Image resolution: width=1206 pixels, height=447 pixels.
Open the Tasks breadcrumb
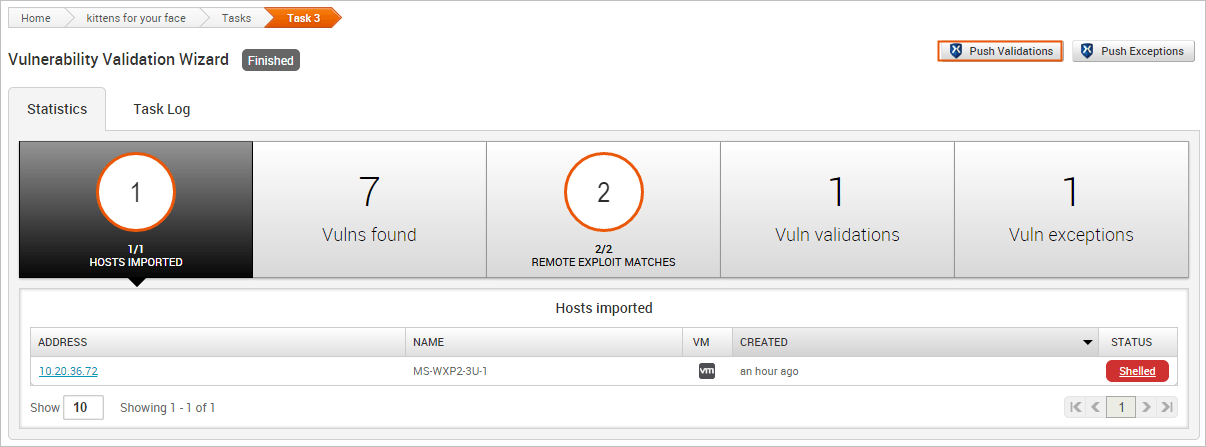coord(236,18)
